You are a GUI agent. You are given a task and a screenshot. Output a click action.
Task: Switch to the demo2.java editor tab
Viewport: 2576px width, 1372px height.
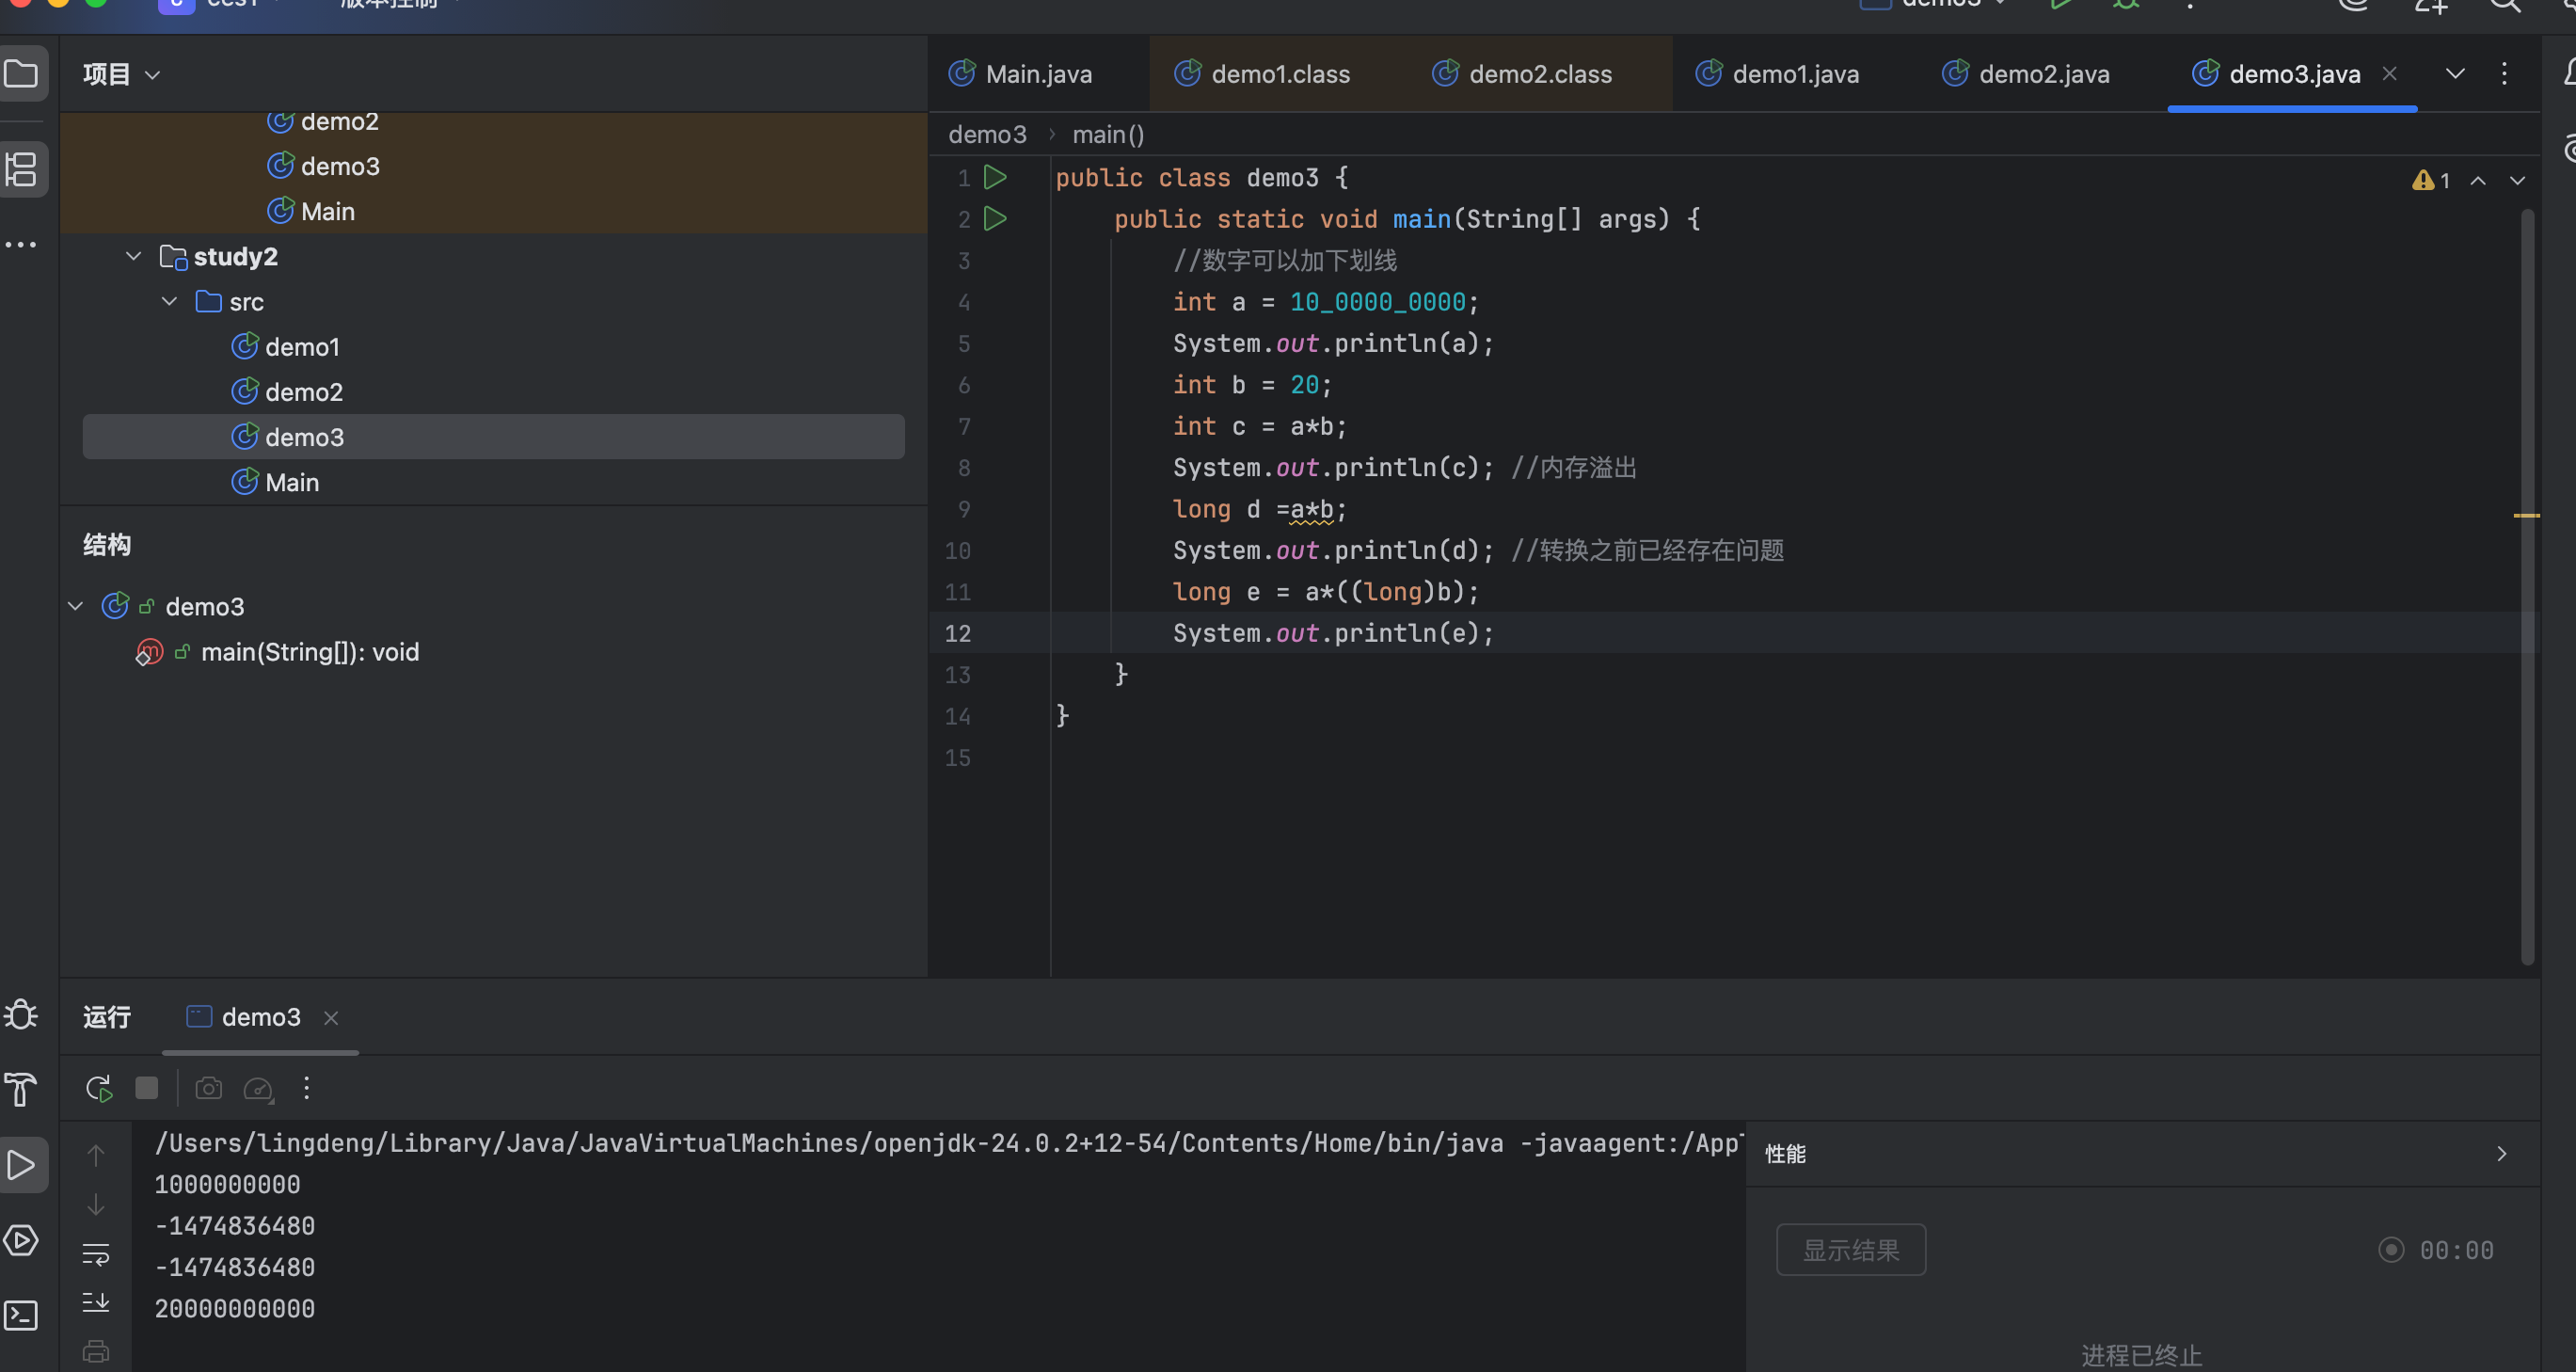pyautogui.click(x=2043, y=74)
